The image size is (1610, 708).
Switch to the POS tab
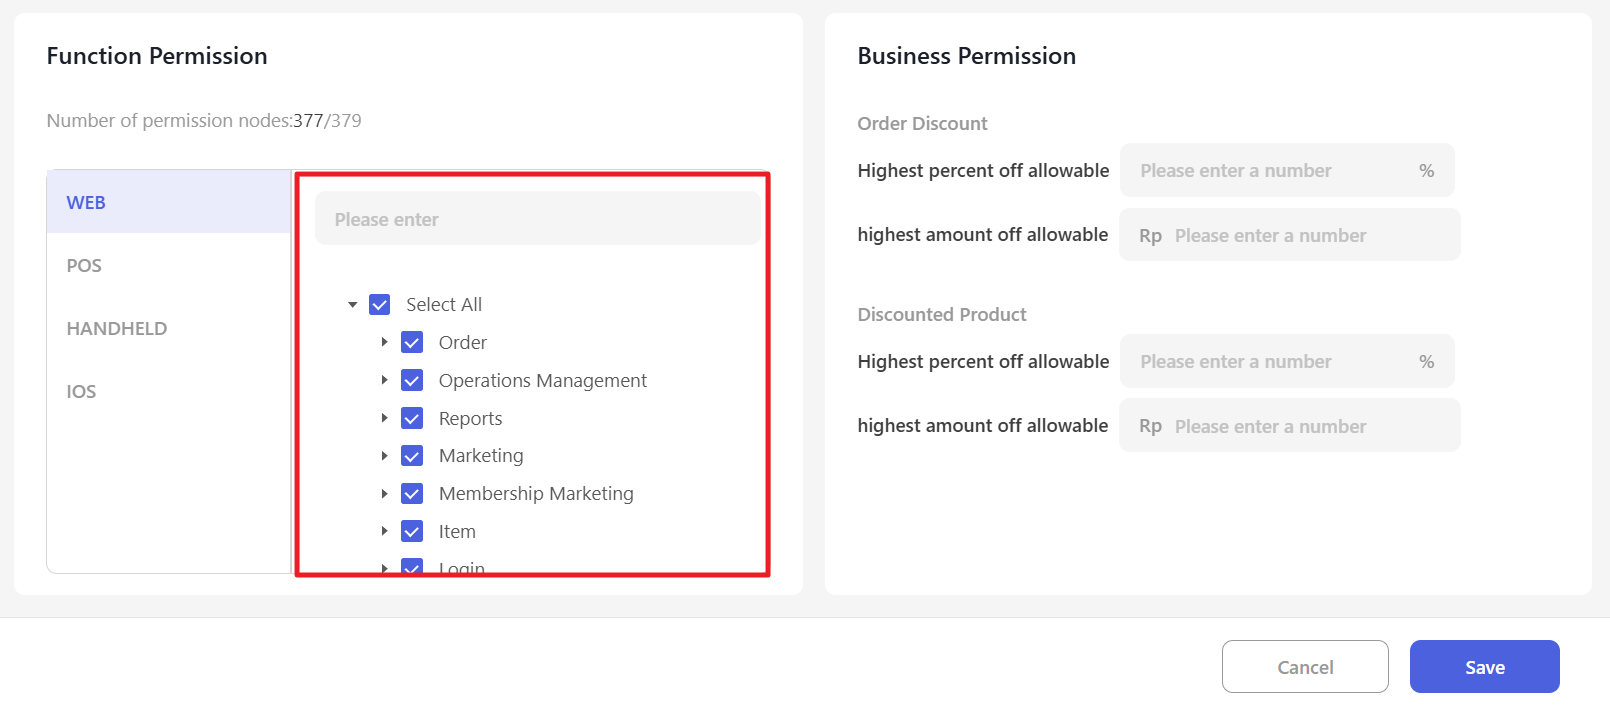(x=84, y=266)
